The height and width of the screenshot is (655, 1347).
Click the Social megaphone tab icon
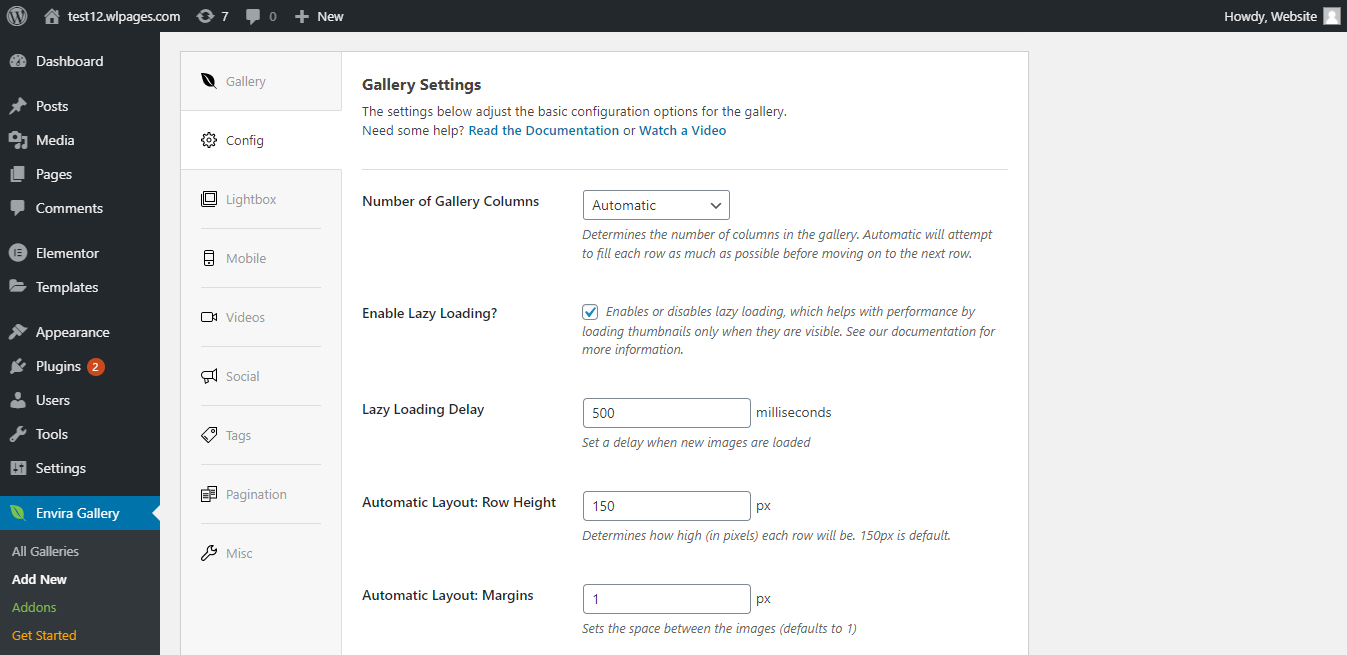209,376
